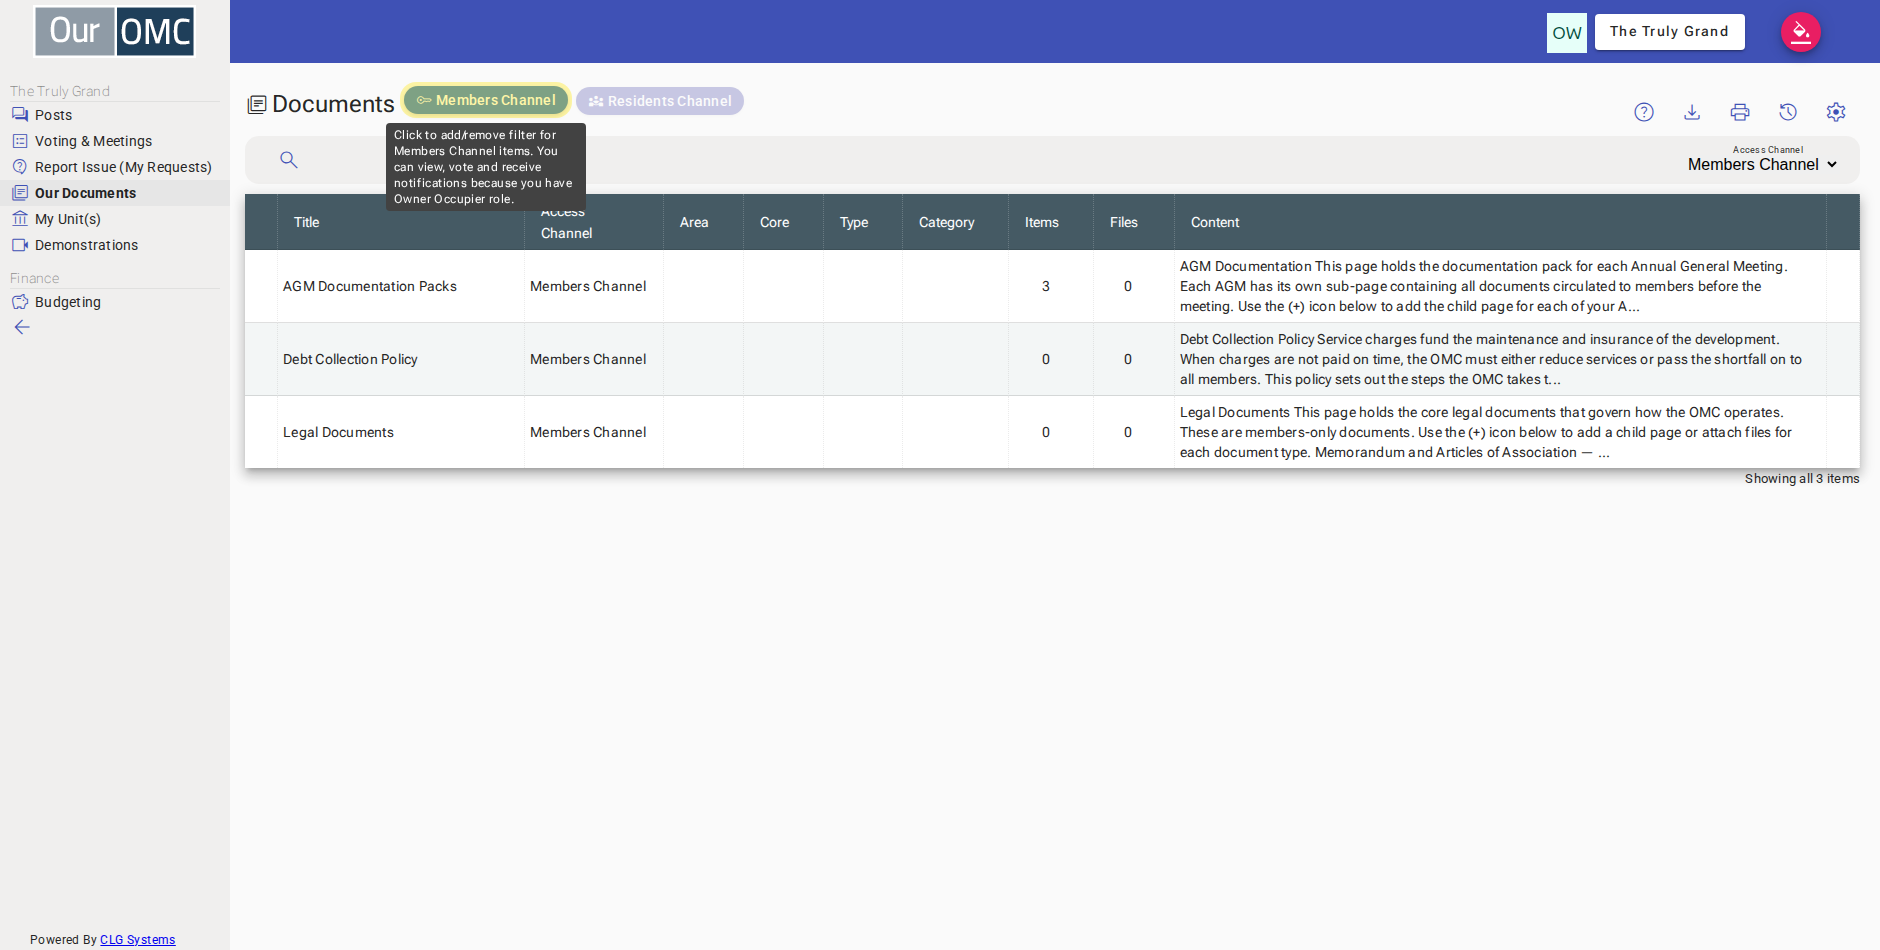The height and width of the screenshot is (950, 1880).
Task: Open the history clock icon
Action: [x=1788, y=112]
